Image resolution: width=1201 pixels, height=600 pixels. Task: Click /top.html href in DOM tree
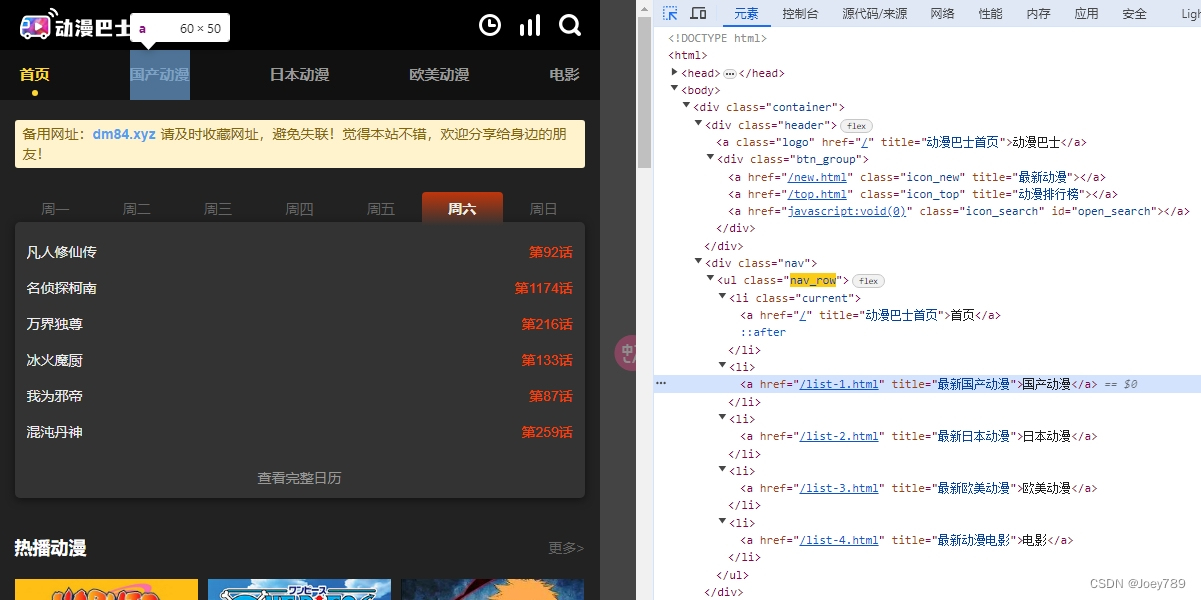coord(818,194)
